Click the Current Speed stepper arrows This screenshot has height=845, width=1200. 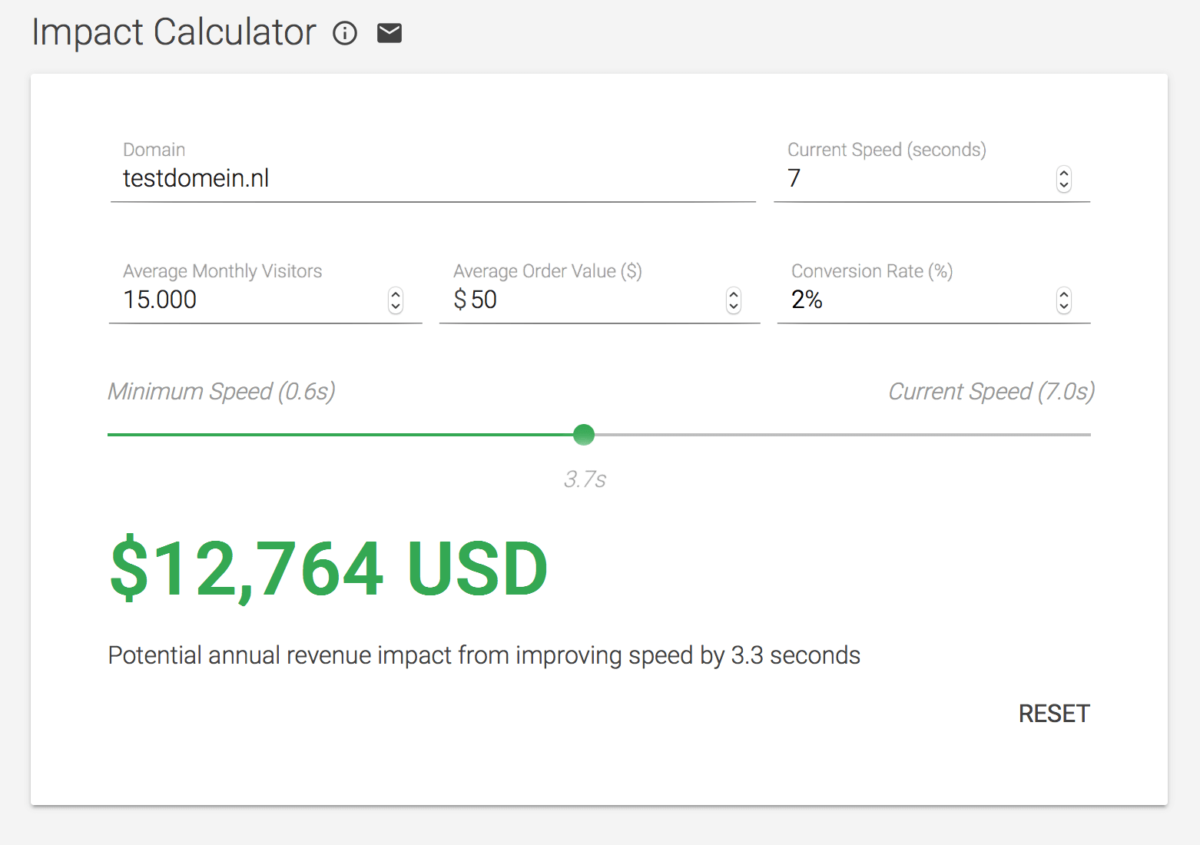[x=1064, y=180]
